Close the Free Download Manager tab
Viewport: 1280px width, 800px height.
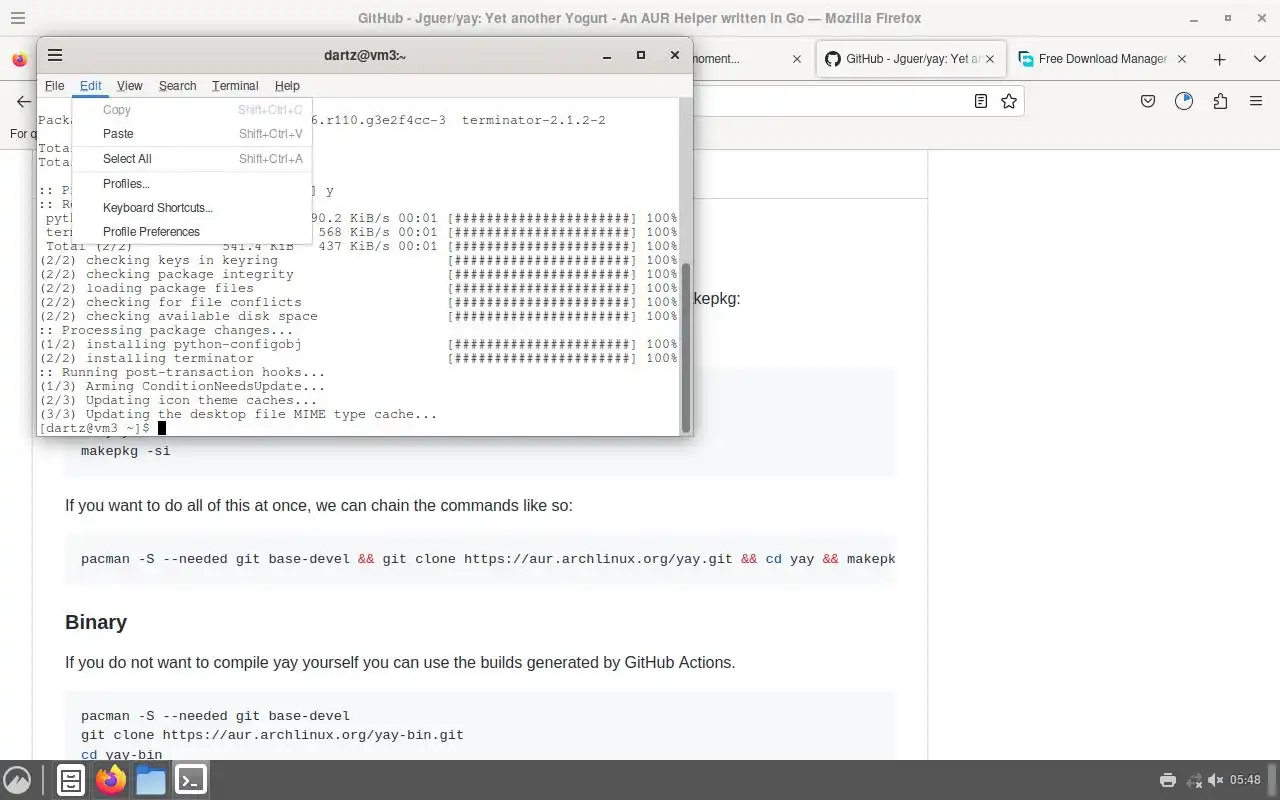1181,59
